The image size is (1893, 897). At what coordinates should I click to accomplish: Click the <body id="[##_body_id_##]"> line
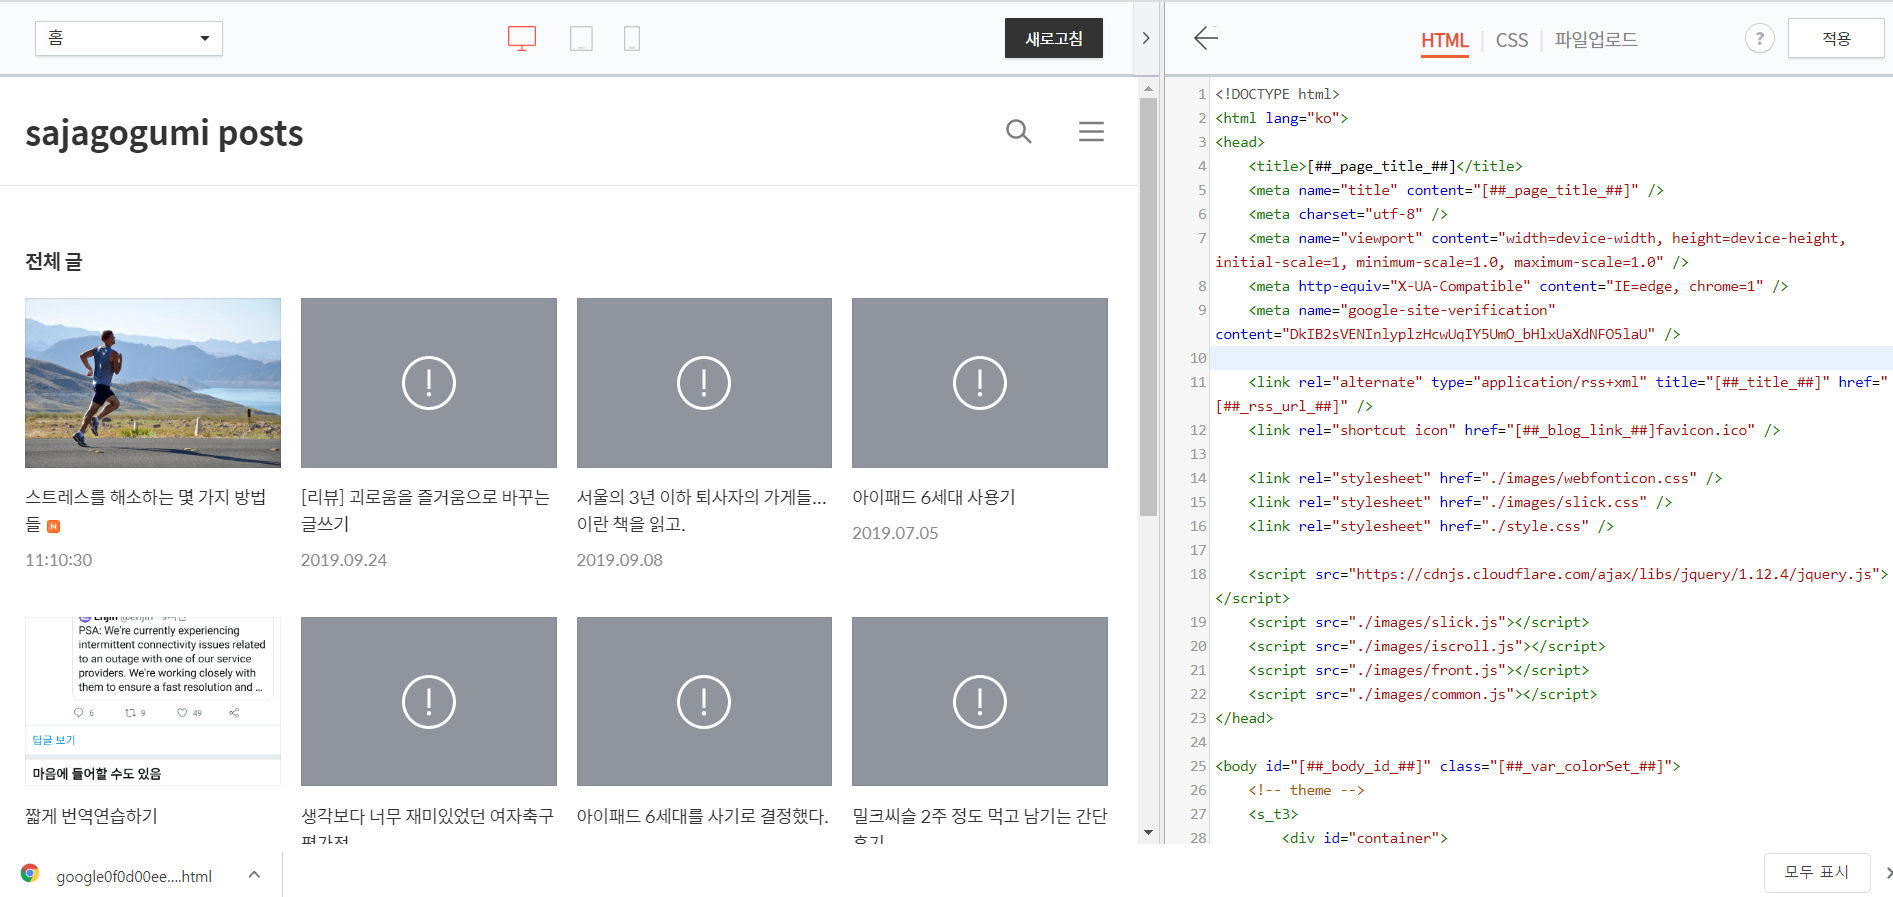tap(1447, 766)
